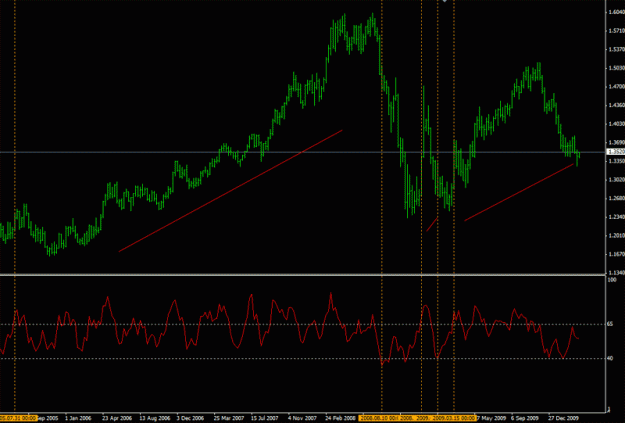
Task: Click the 6 Sep 2009 date label
Action: [x=525, y=418]
